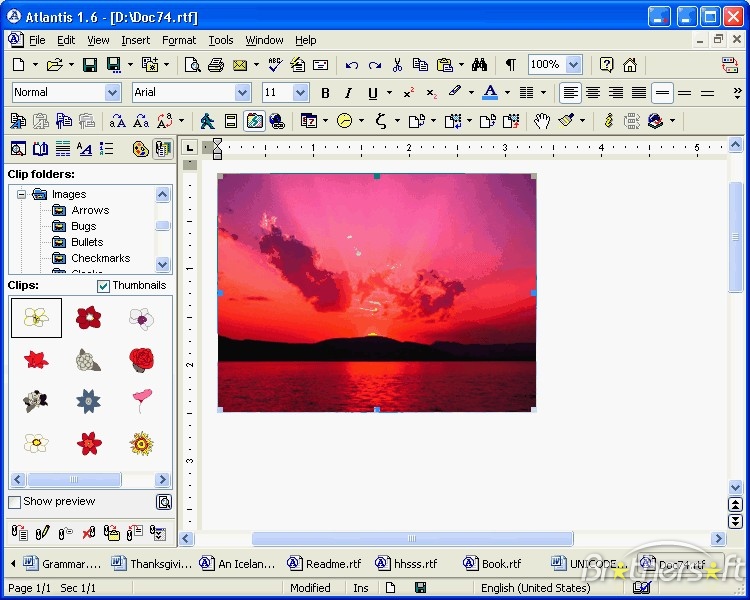
Task: Open the font name Arial dropdown
Action: (242, 93)
